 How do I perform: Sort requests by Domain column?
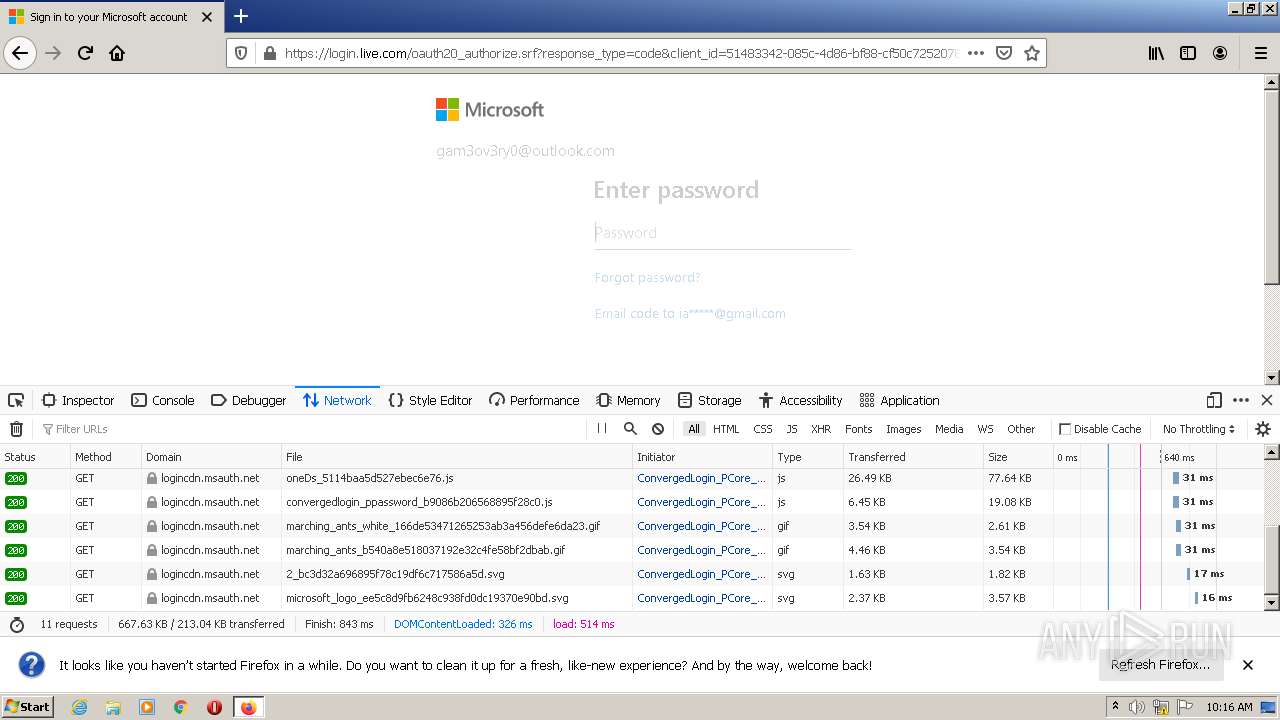212,457
